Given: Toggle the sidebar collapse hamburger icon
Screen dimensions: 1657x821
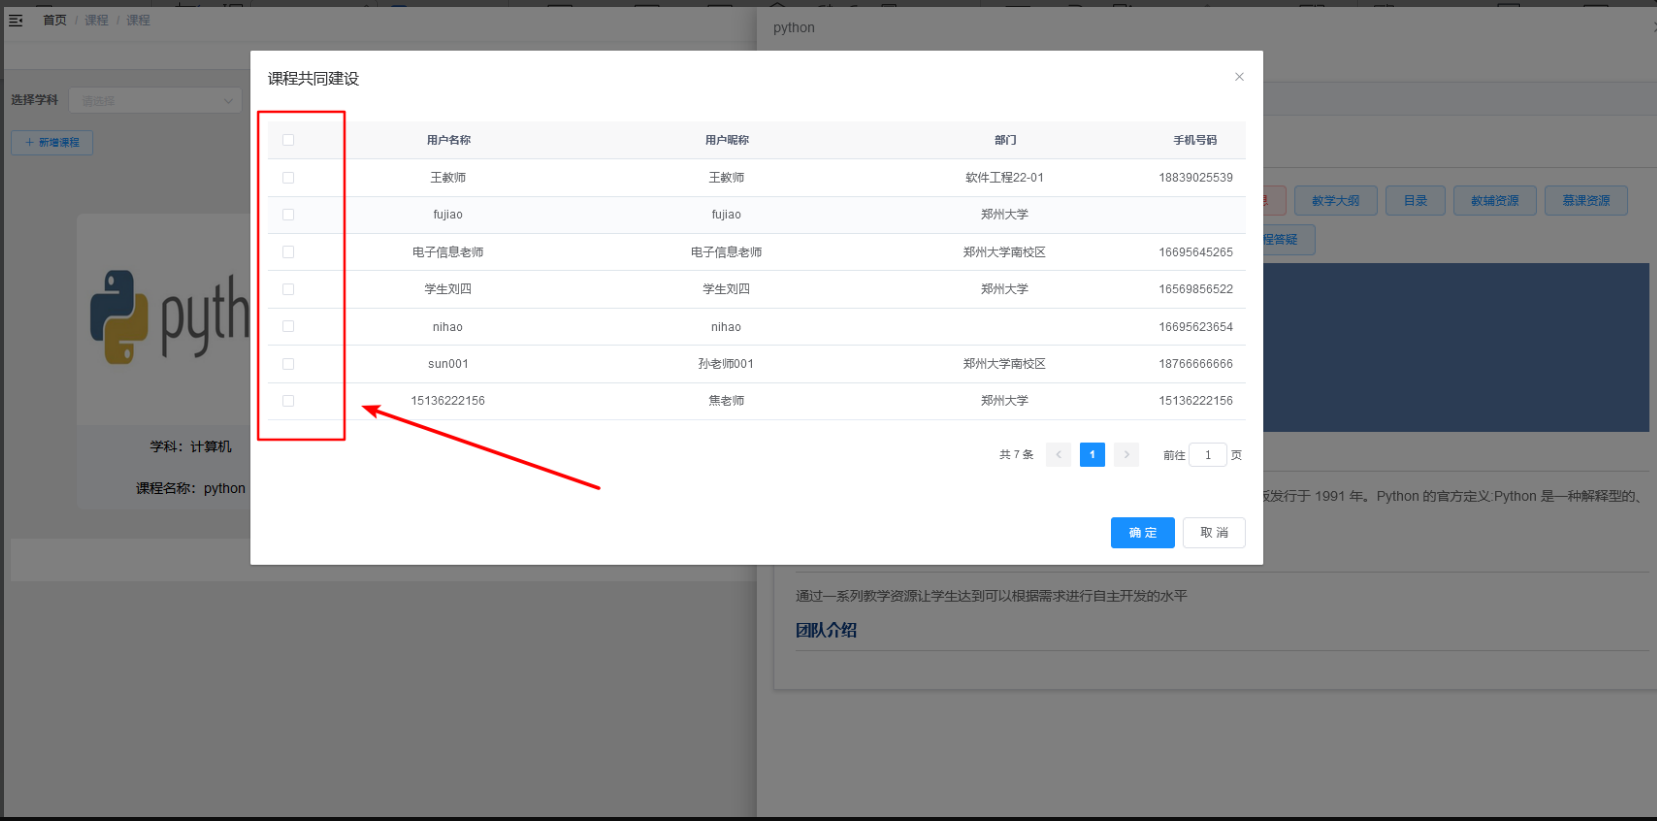Looking at the screenshot, I should 16,20.
